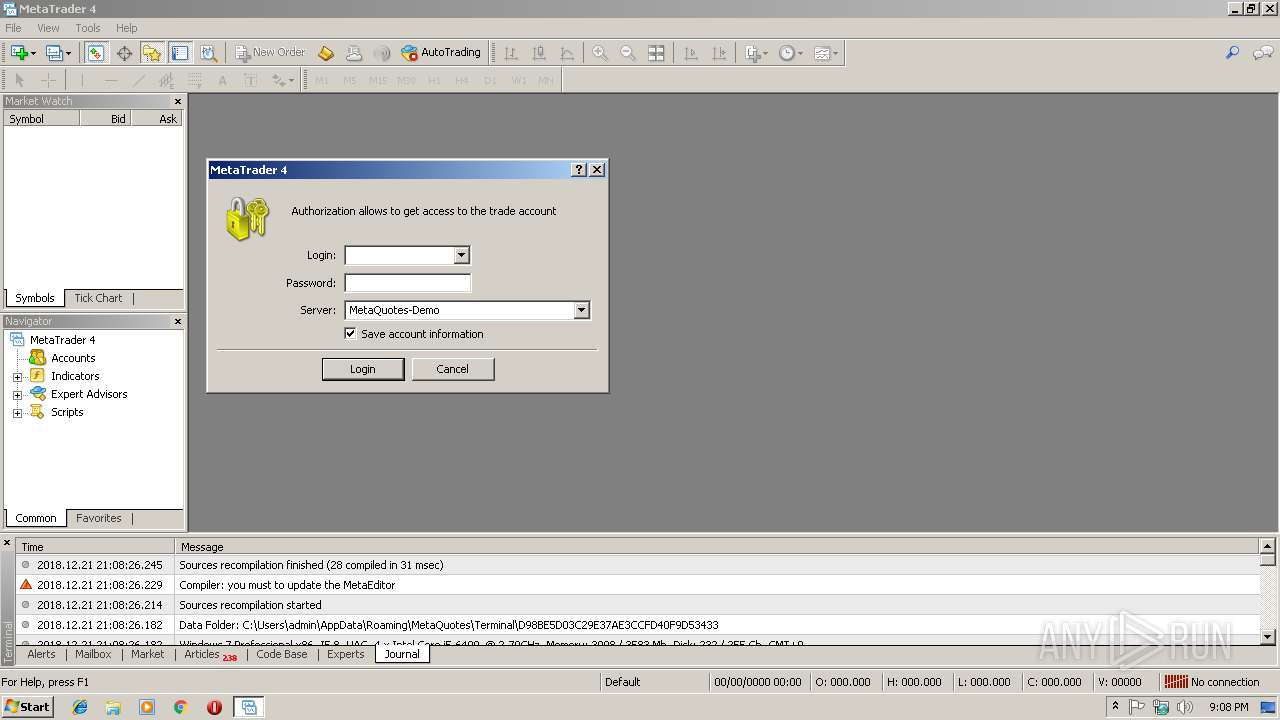The width and height of the screenshot is (1280, 720).
Task: Click the Zoom In magnifier icon
Action: [600, 53]
